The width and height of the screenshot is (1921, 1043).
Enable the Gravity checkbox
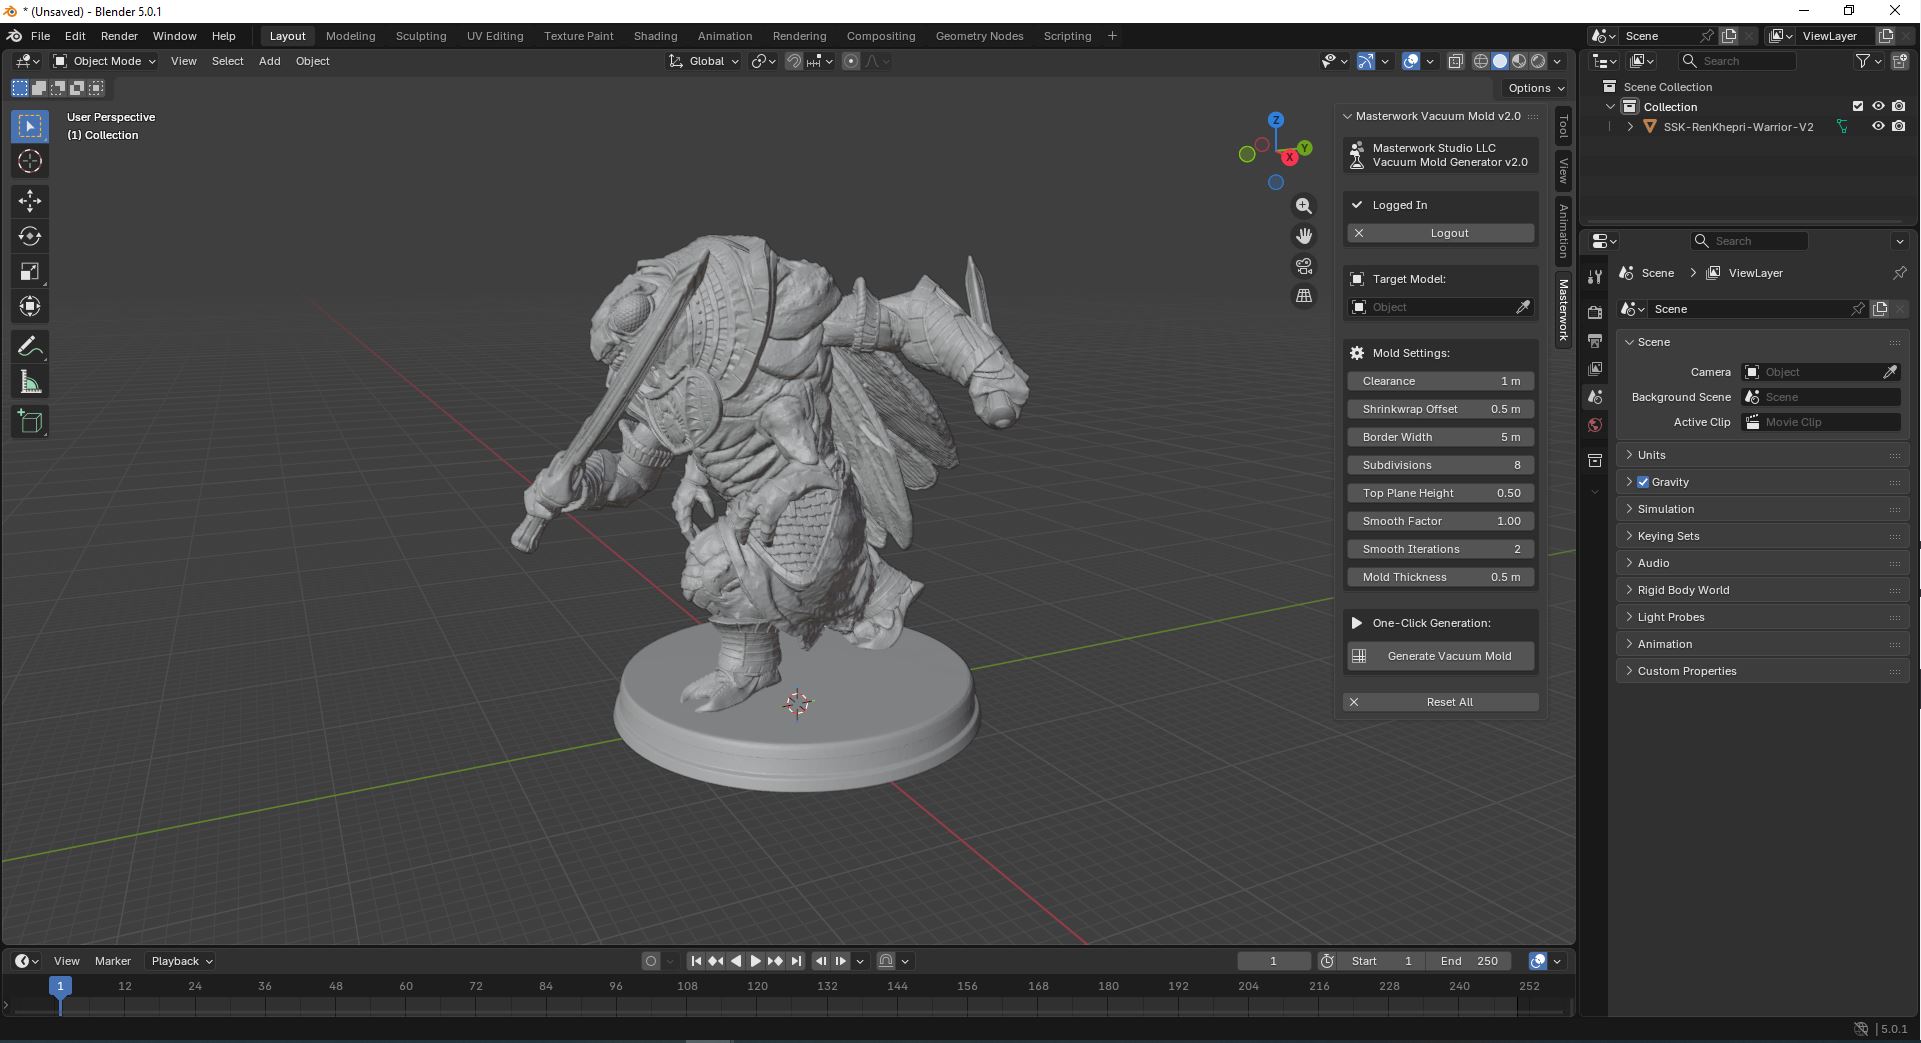(x=1642, y=482)
